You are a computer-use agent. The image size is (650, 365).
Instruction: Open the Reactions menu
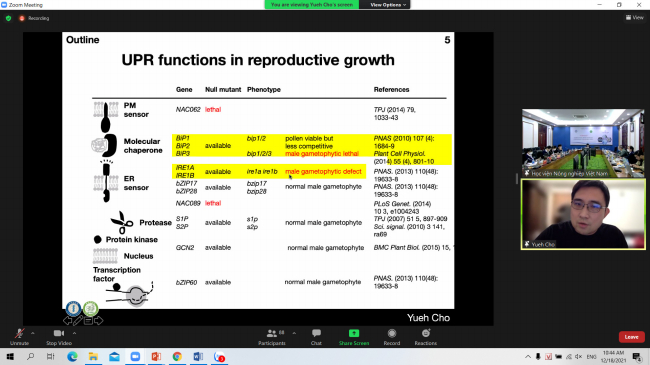[426, 336]
